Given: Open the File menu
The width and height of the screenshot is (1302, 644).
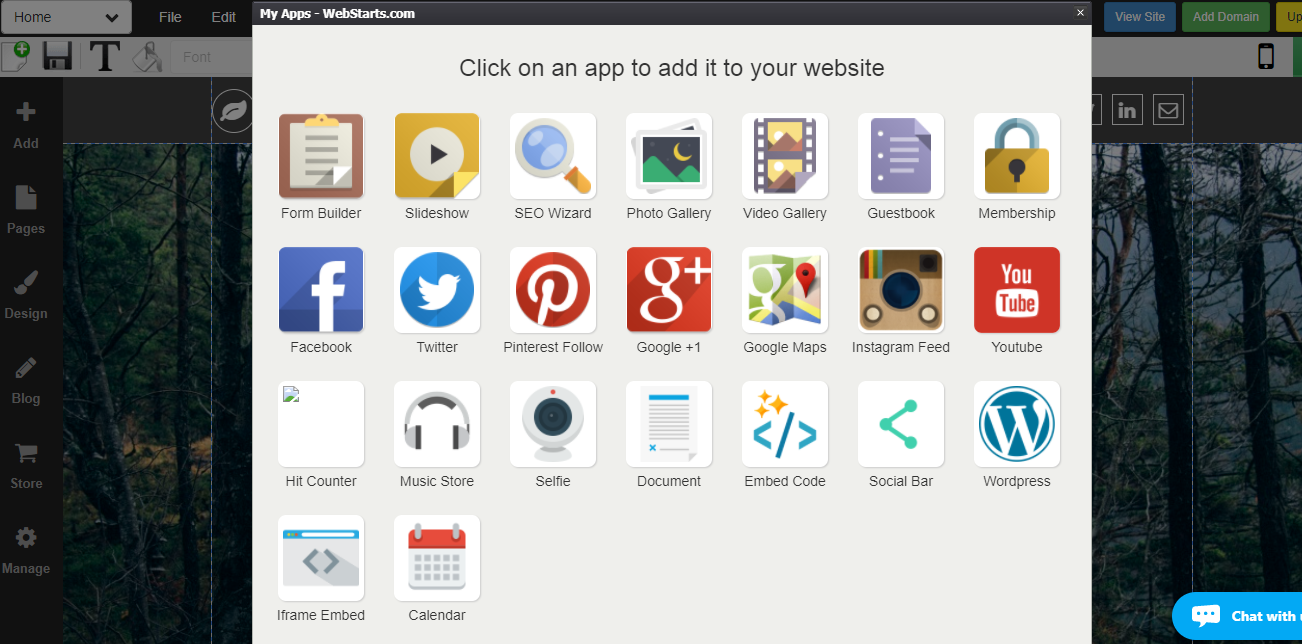Looking at the screenshot, I should coord(170,17).
